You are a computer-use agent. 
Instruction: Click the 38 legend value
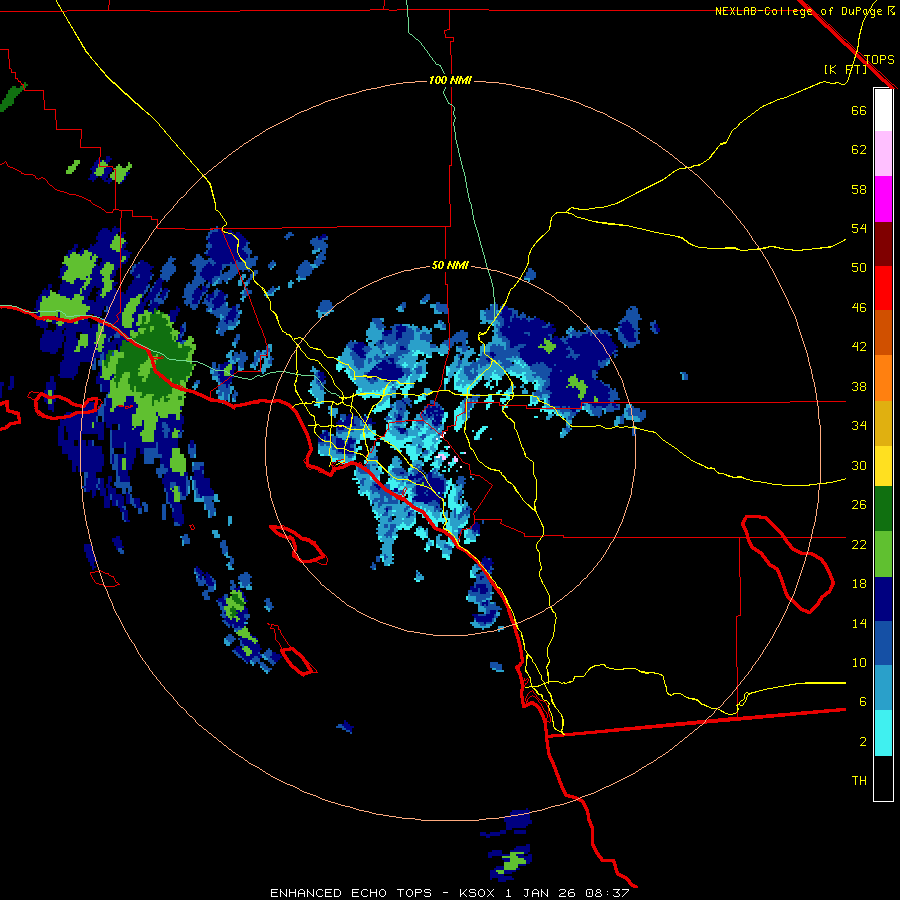coord(859,386)
